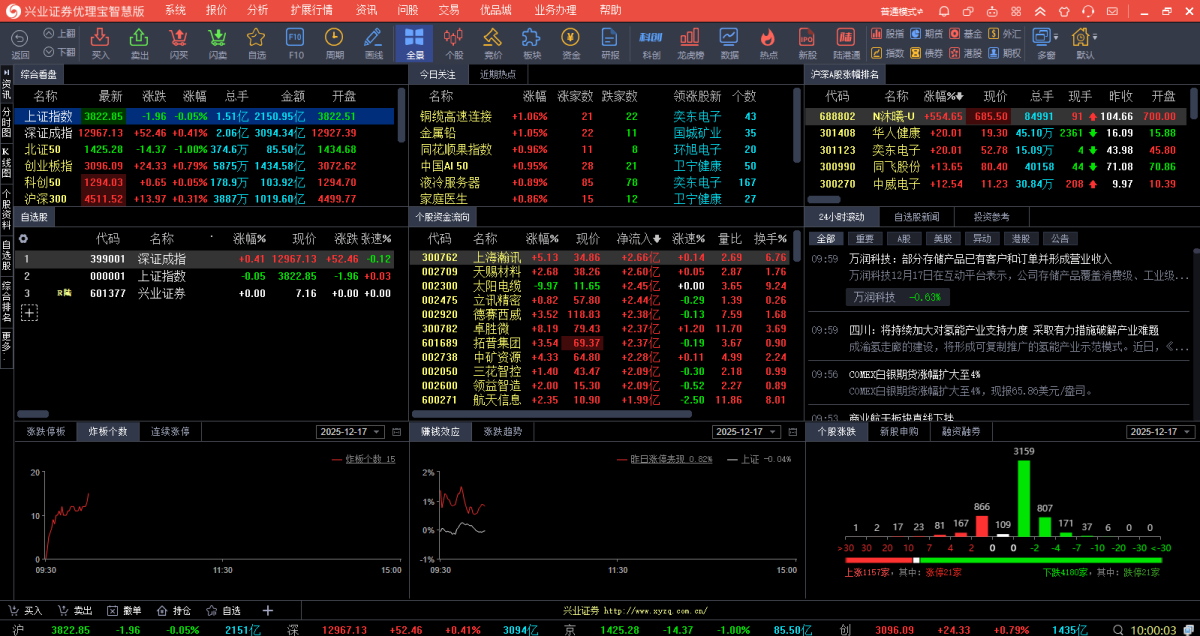This screenshot has width=1200, height=636.
Task: Click the www.xyzq.com.cn website link
Action: (x=655, y=610)
